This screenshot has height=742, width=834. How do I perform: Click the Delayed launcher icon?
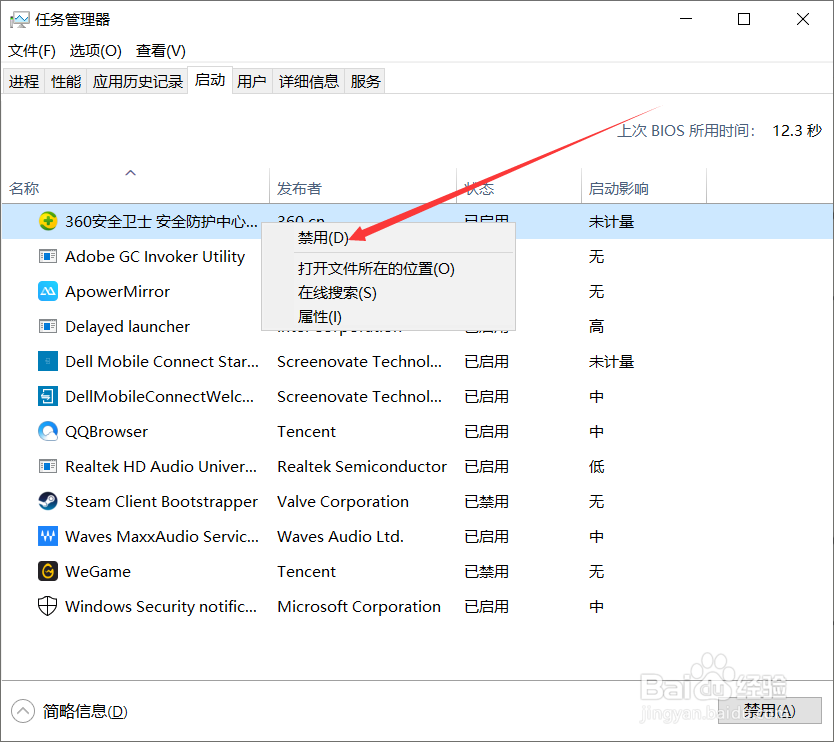click(48, 326)
